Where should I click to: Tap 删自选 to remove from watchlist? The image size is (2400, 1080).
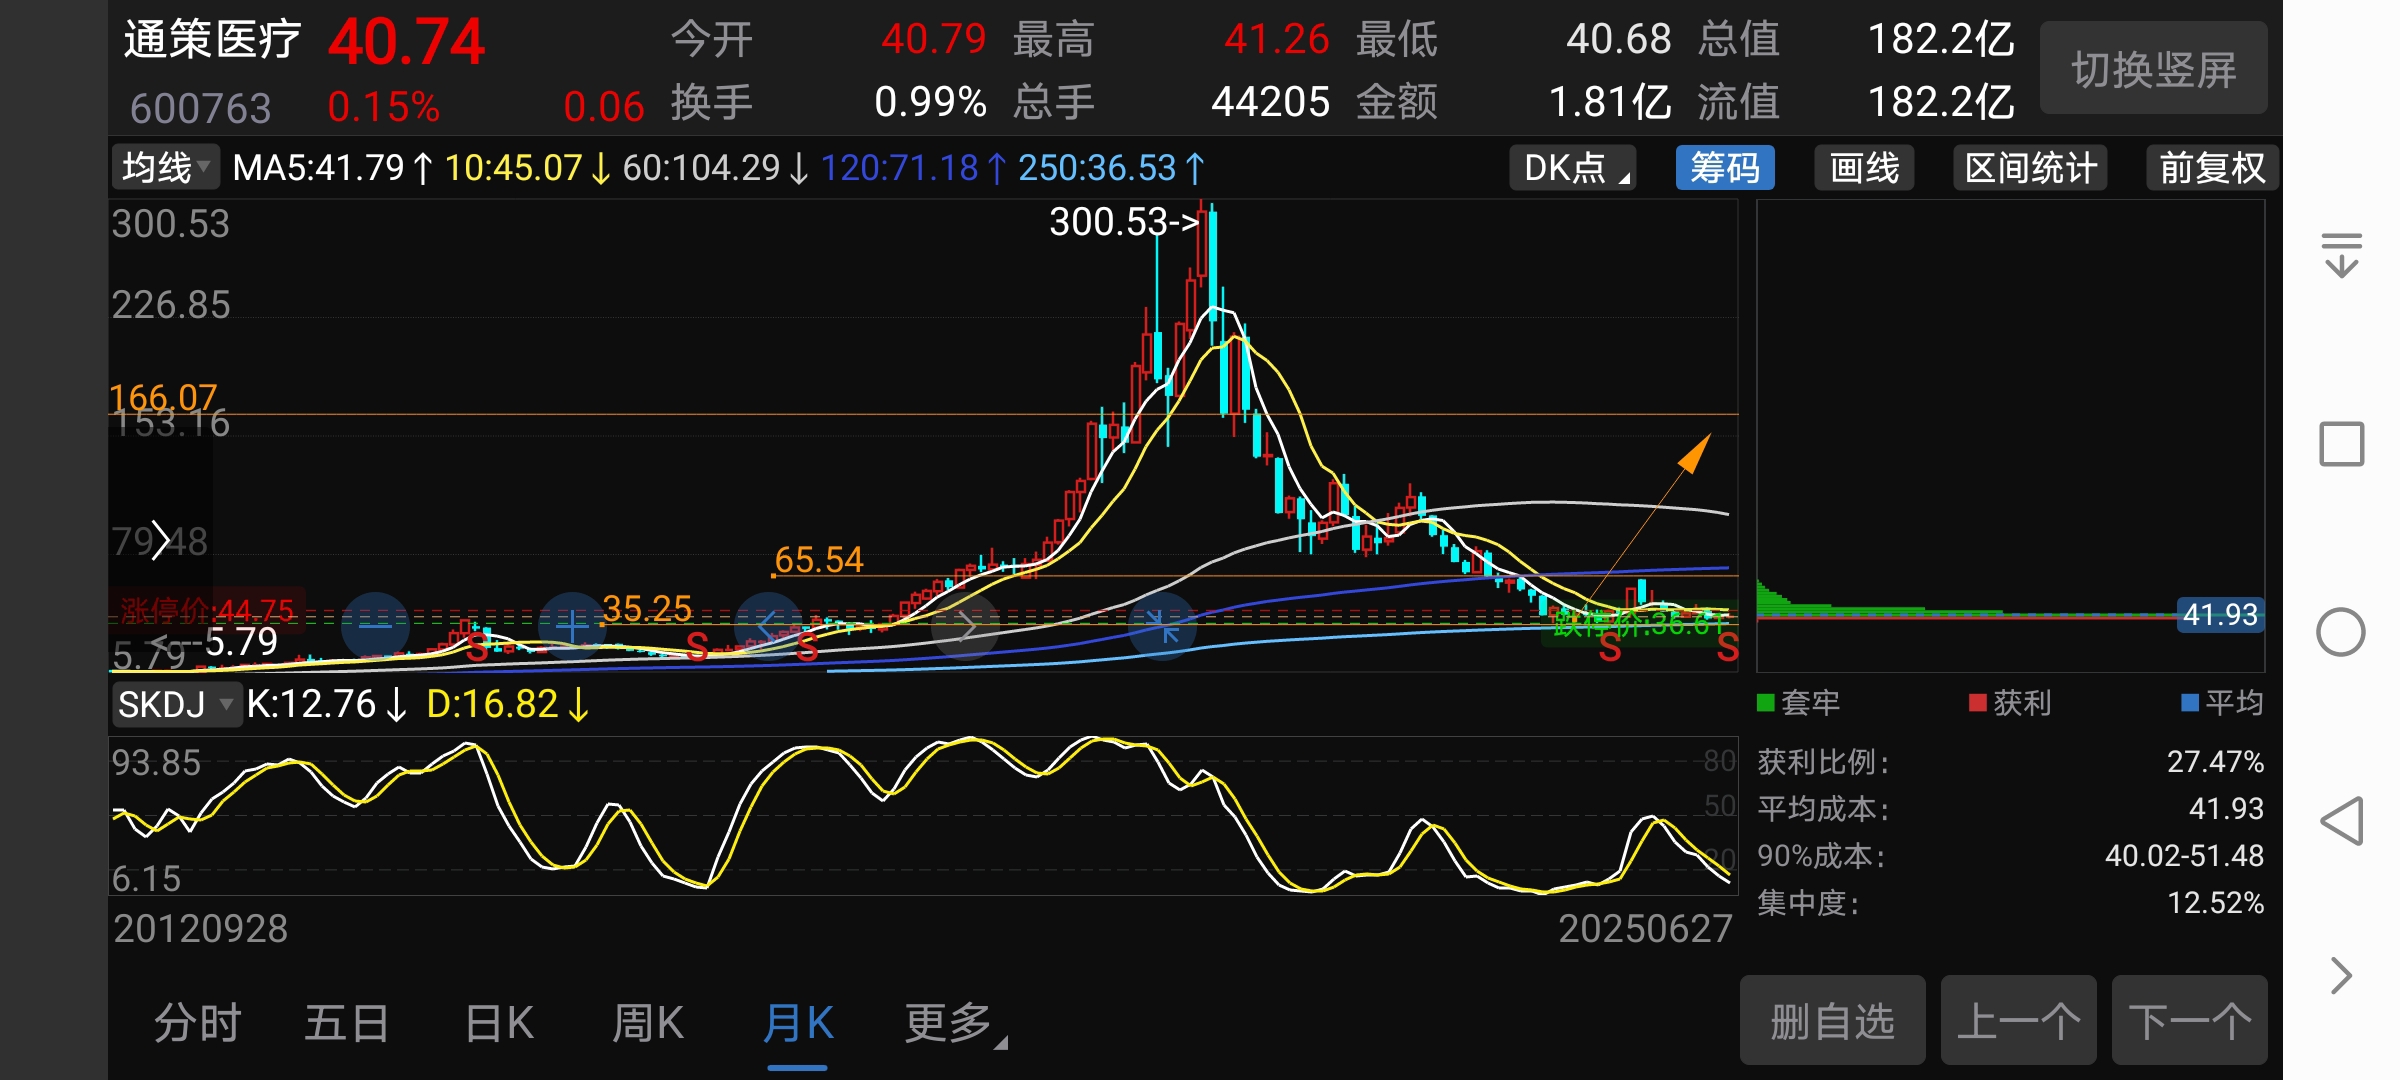click(x=1833, y=1021)
